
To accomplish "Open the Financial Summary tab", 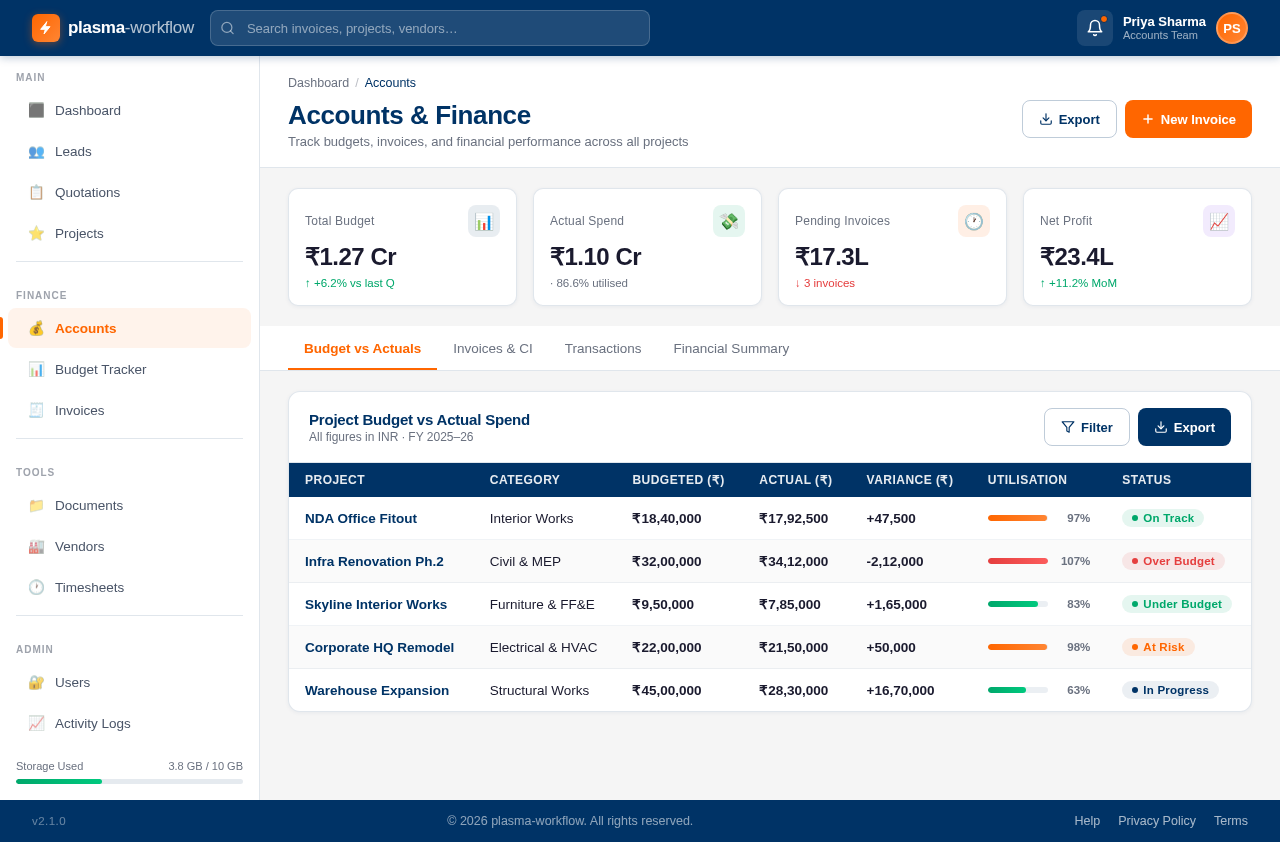I will tap(731, 348).
